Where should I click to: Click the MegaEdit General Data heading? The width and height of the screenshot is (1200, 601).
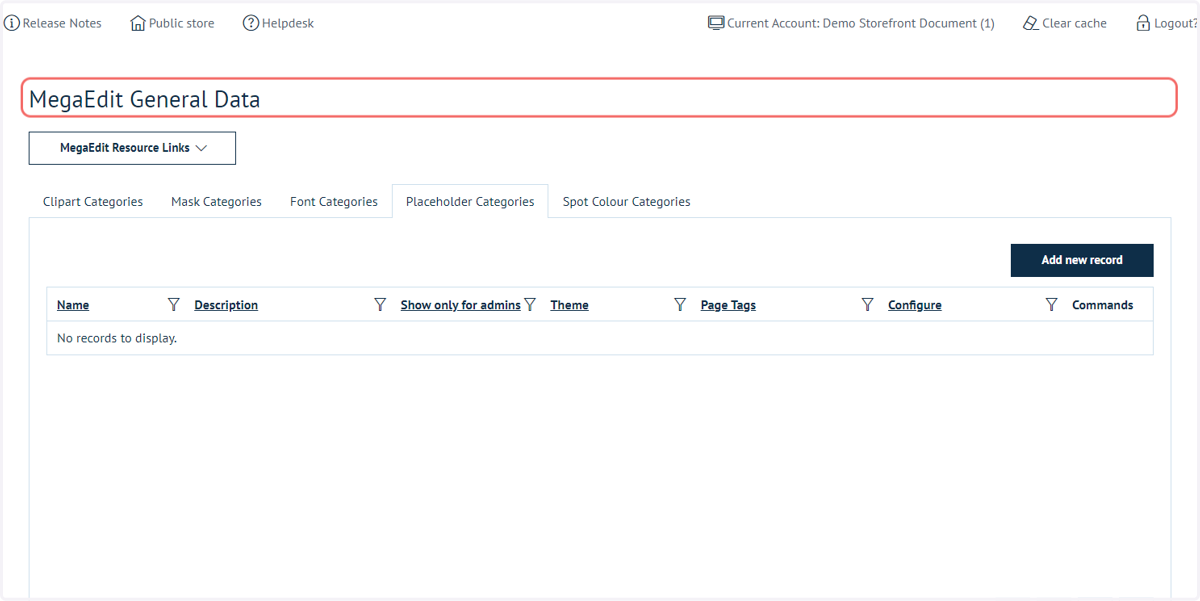[x=145, y=99]
